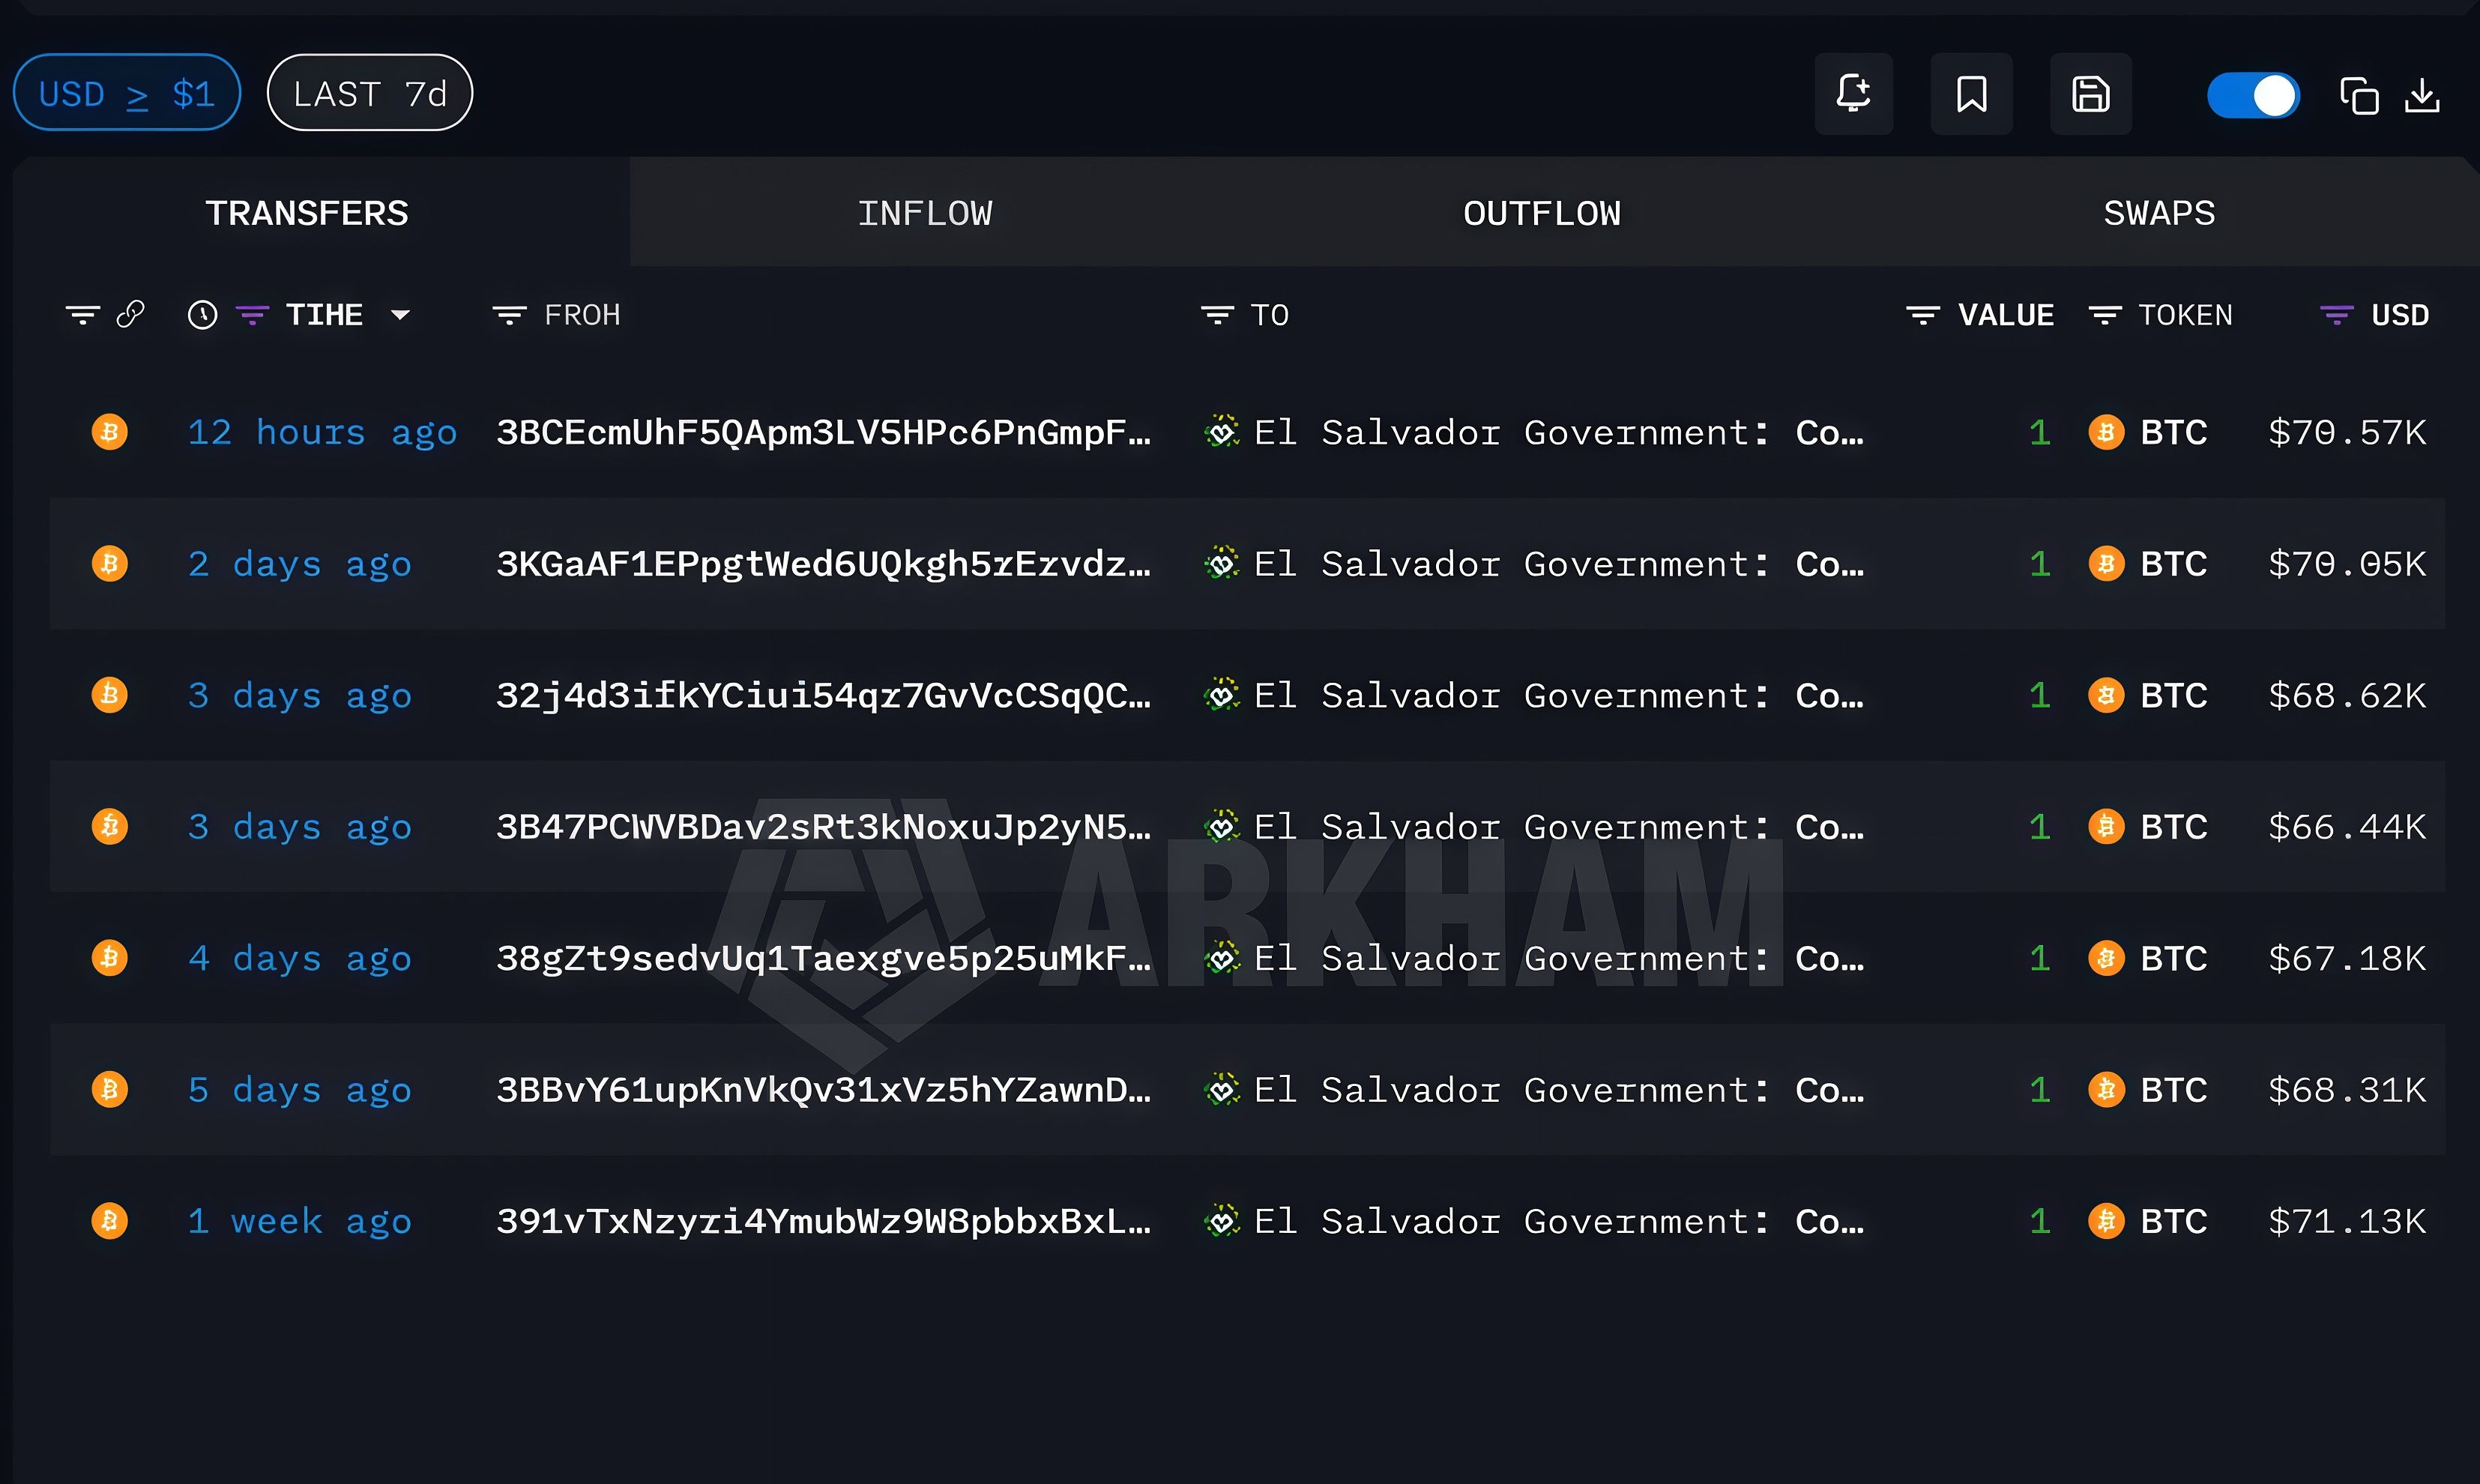Screen dimensions: 2480x1484
Task: Click the Bitcoin icon in 12 hours ago row
Action: click(x=110, y=432)
